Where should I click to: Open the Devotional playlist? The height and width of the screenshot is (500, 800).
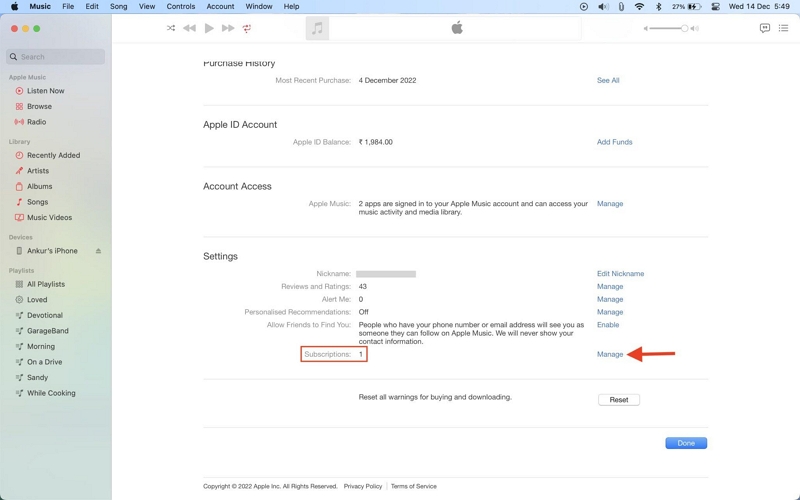pos(44,315)
